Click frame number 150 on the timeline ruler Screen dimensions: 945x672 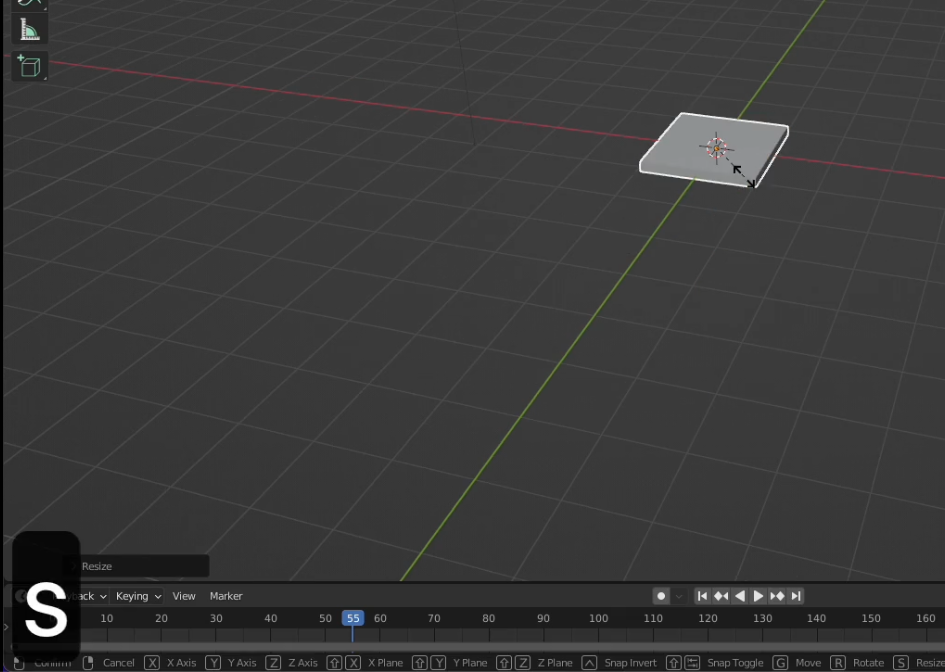[871, 618]
